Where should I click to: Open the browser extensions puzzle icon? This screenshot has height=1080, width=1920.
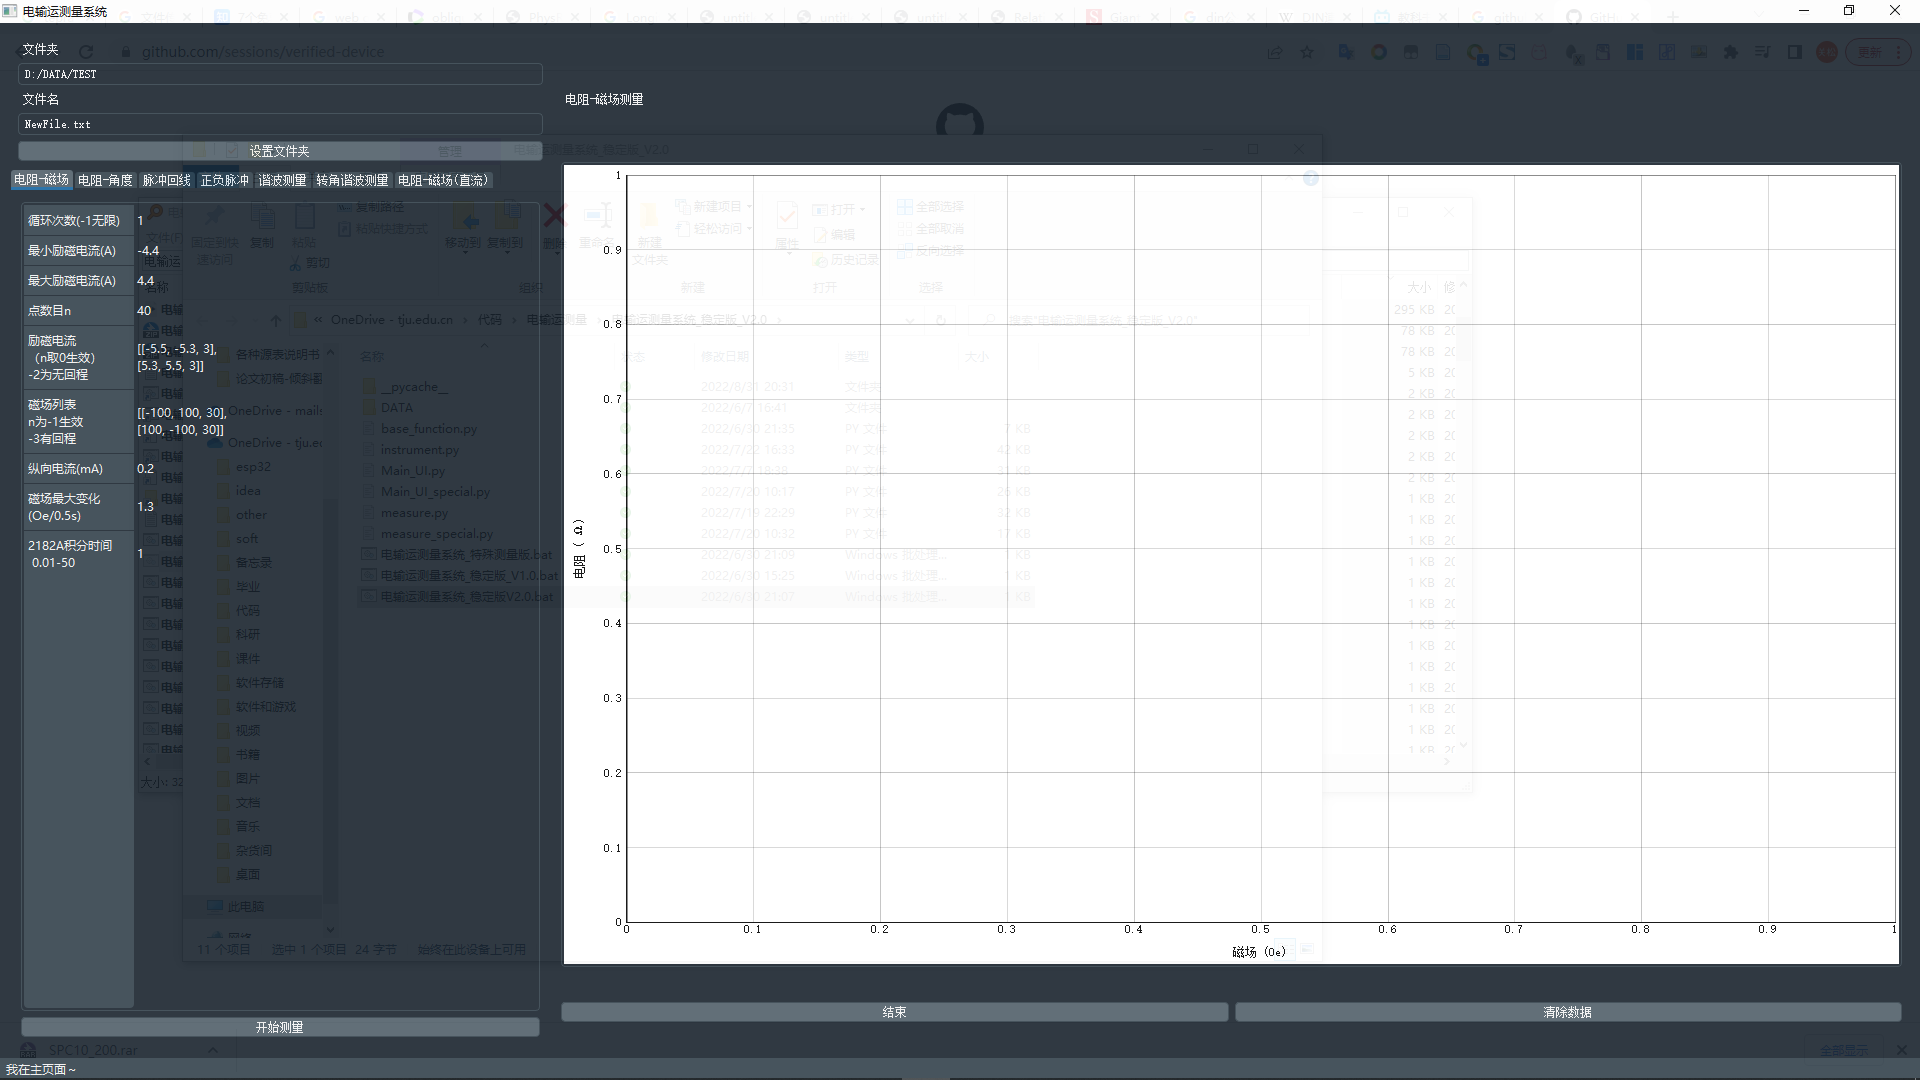tap(1731, 51)
